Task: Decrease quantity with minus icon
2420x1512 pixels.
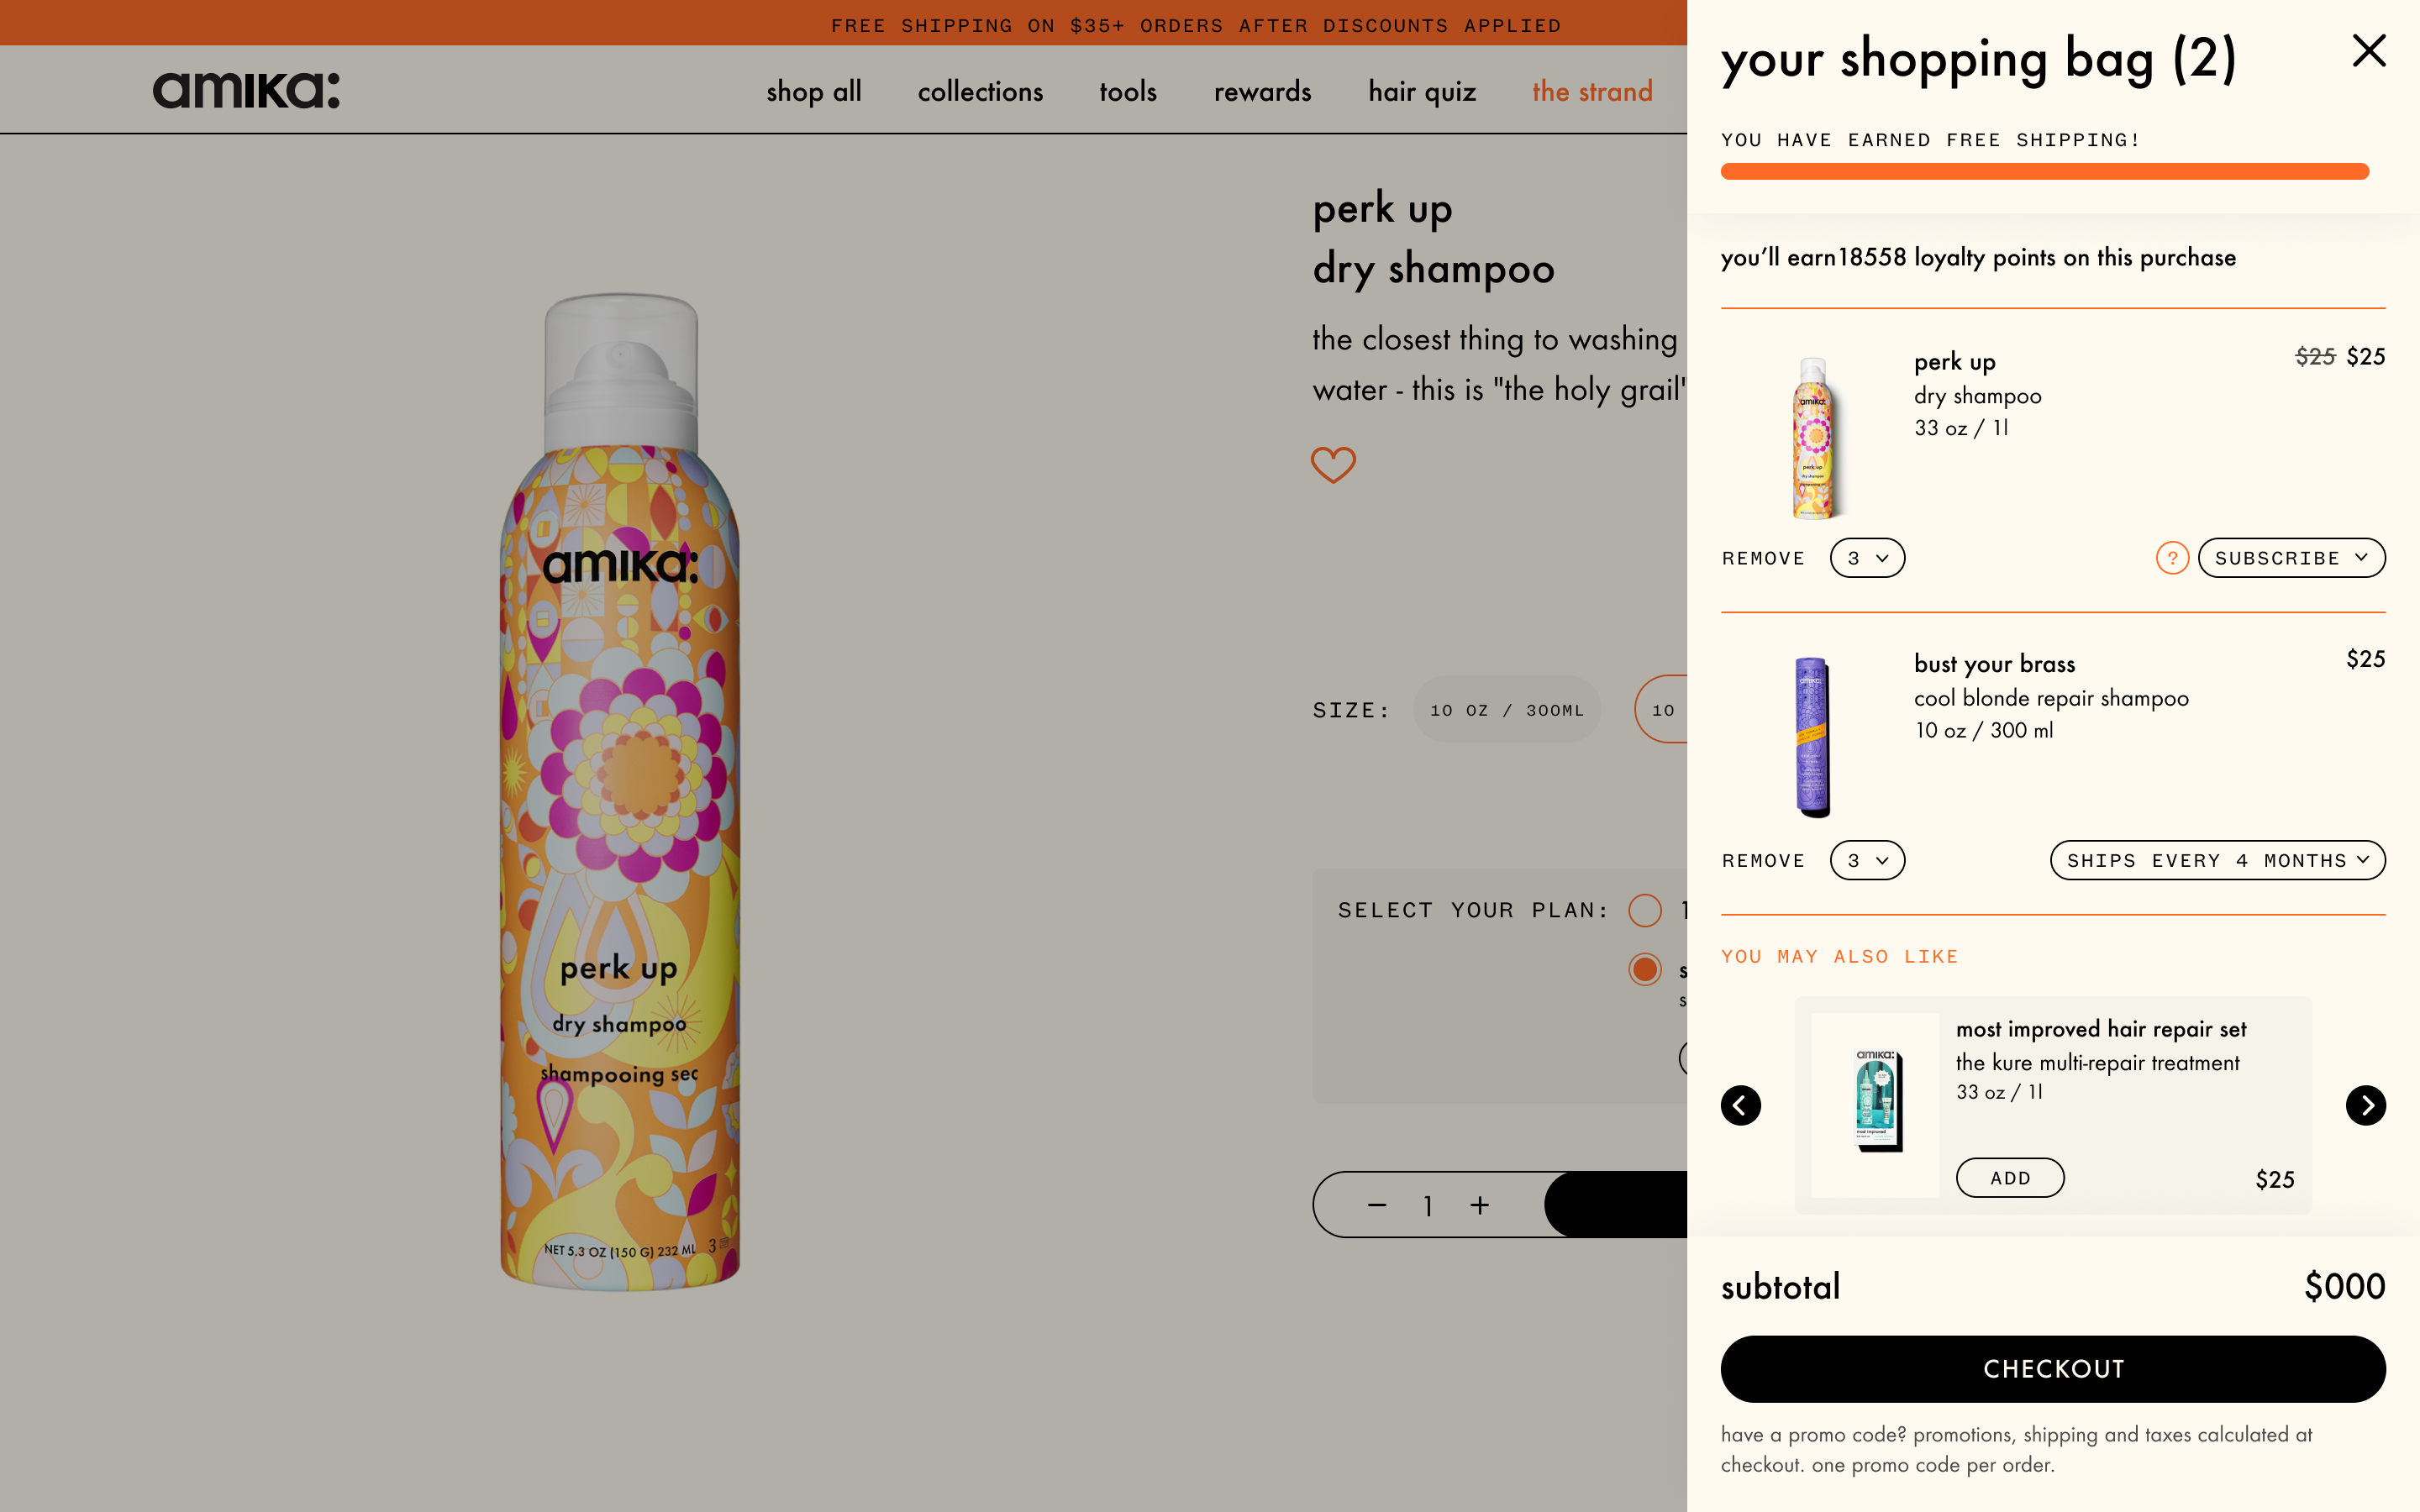Action: [x=1377, y=1205]
